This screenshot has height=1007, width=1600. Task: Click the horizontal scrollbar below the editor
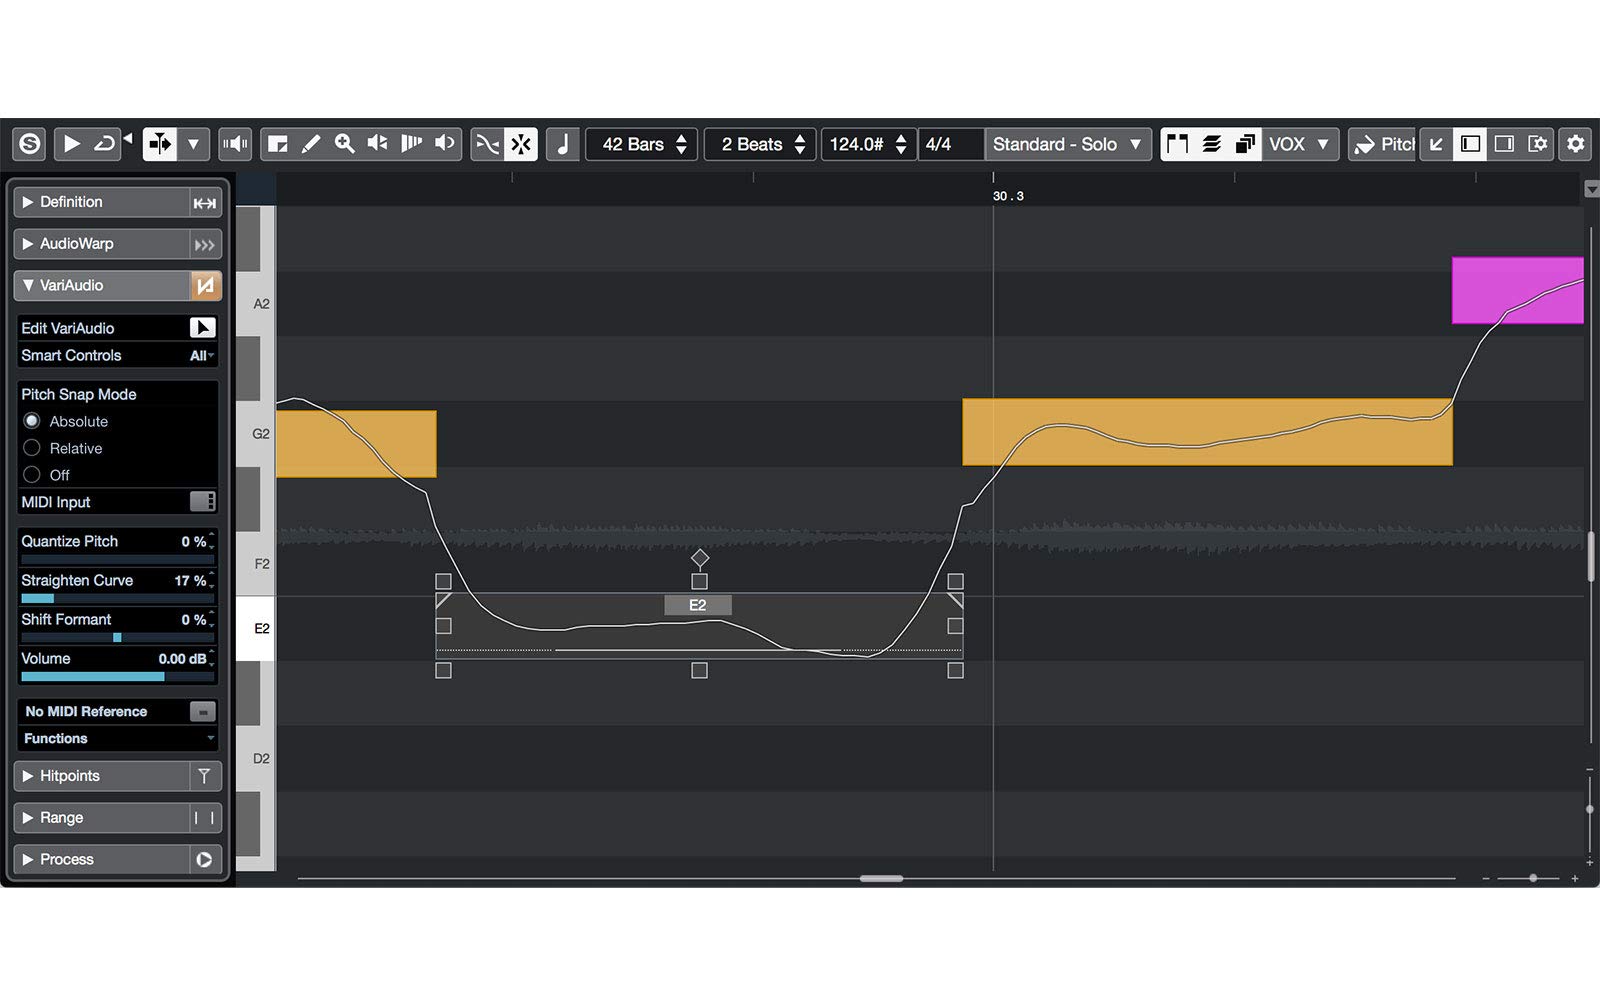pyautogui.click(x=880, y=879)
